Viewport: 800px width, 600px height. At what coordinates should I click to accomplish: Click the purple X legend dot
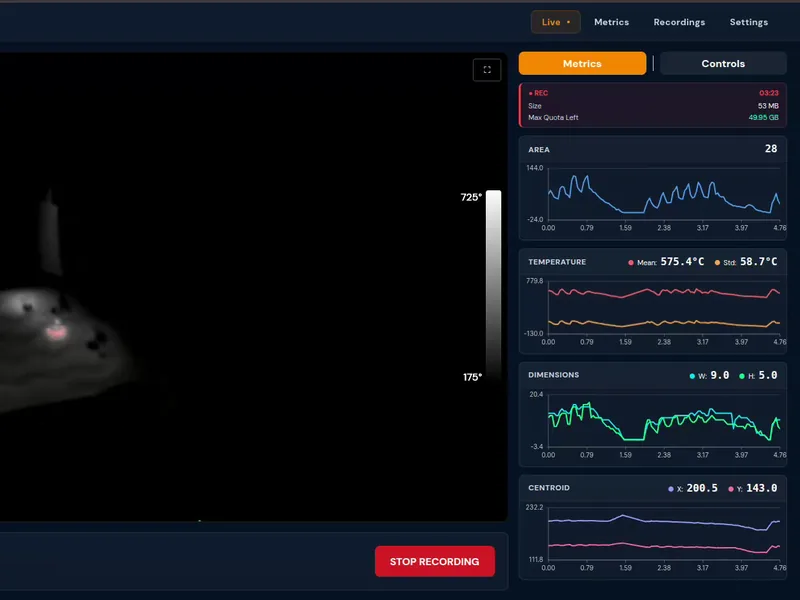coord(671,489)
